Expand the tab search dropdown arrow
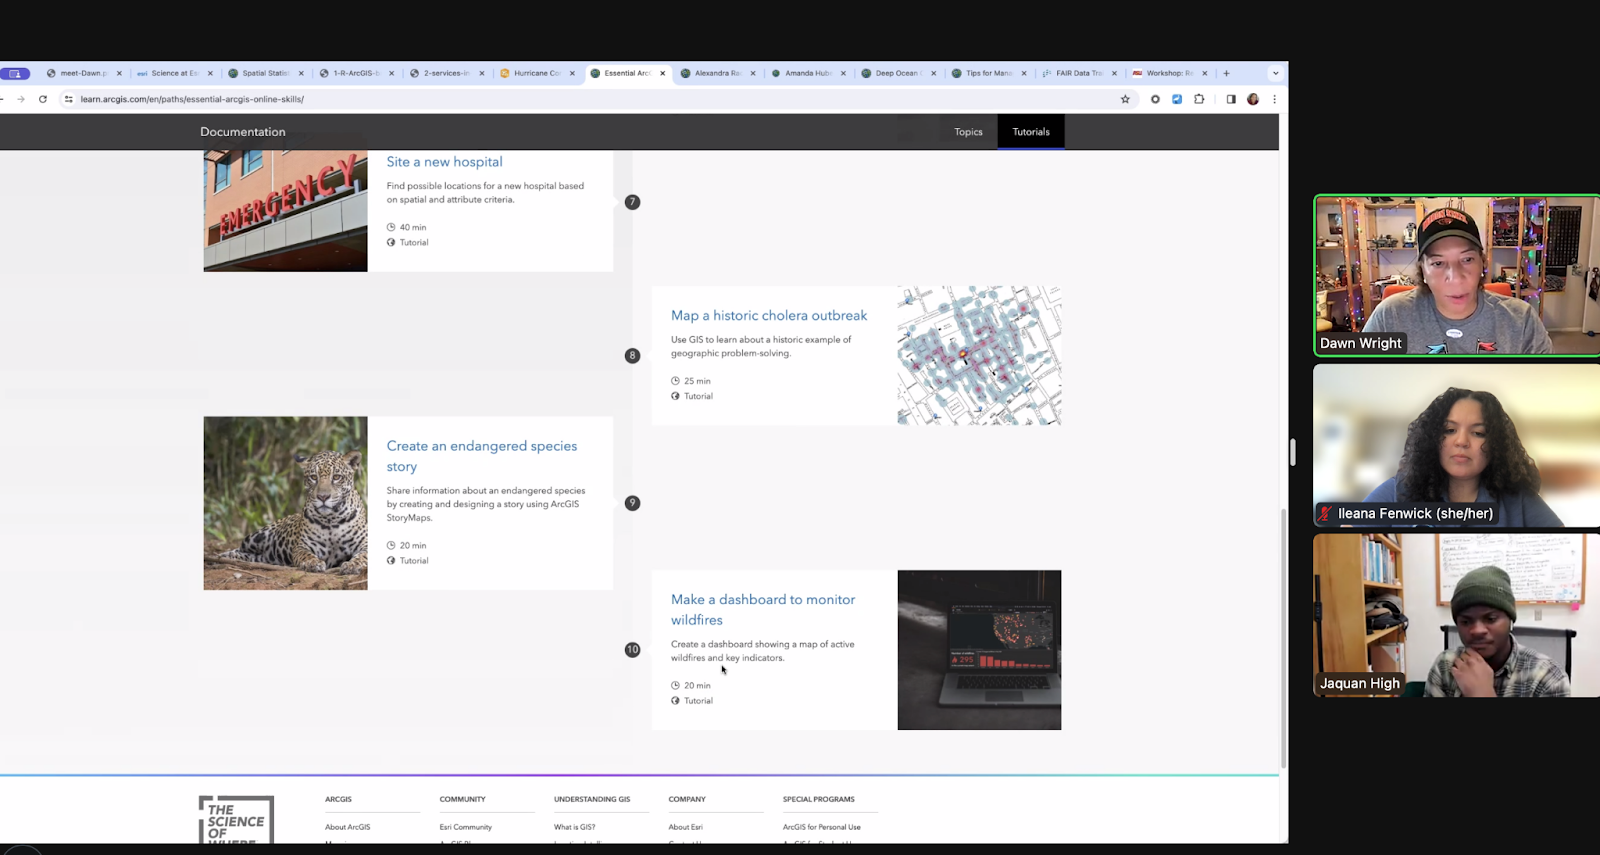Screen dimensions: 1600x855 click(x=1275, y=73)
